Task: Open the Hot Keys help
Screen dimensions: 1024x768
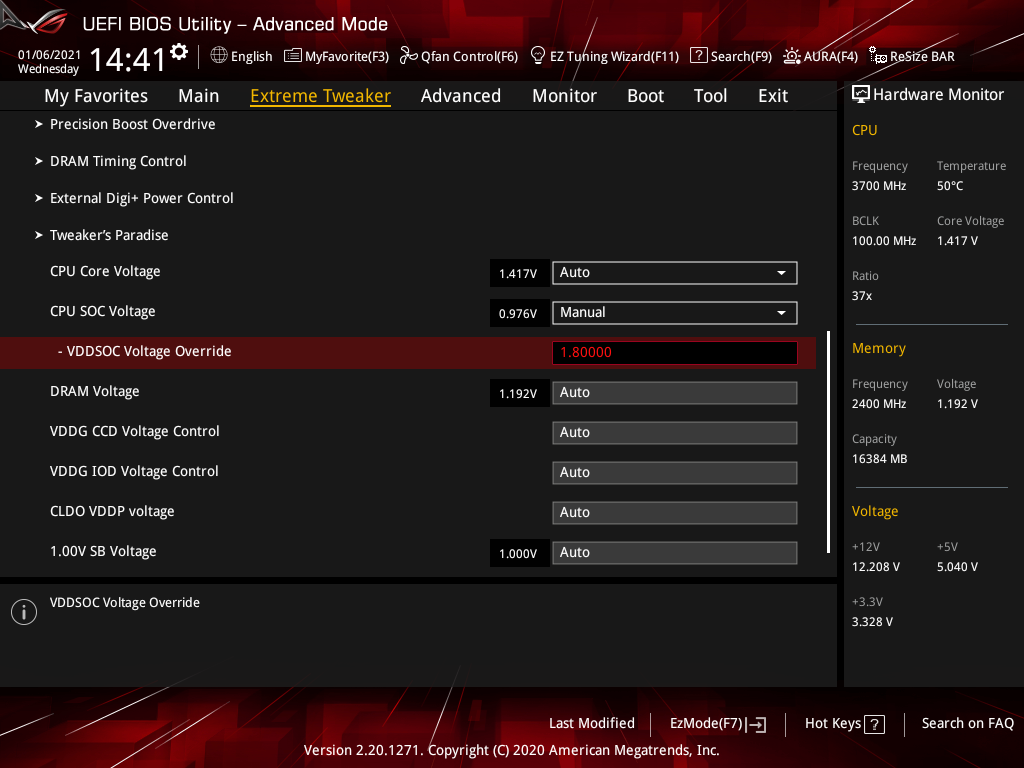Action: click(x=844, y=724)
